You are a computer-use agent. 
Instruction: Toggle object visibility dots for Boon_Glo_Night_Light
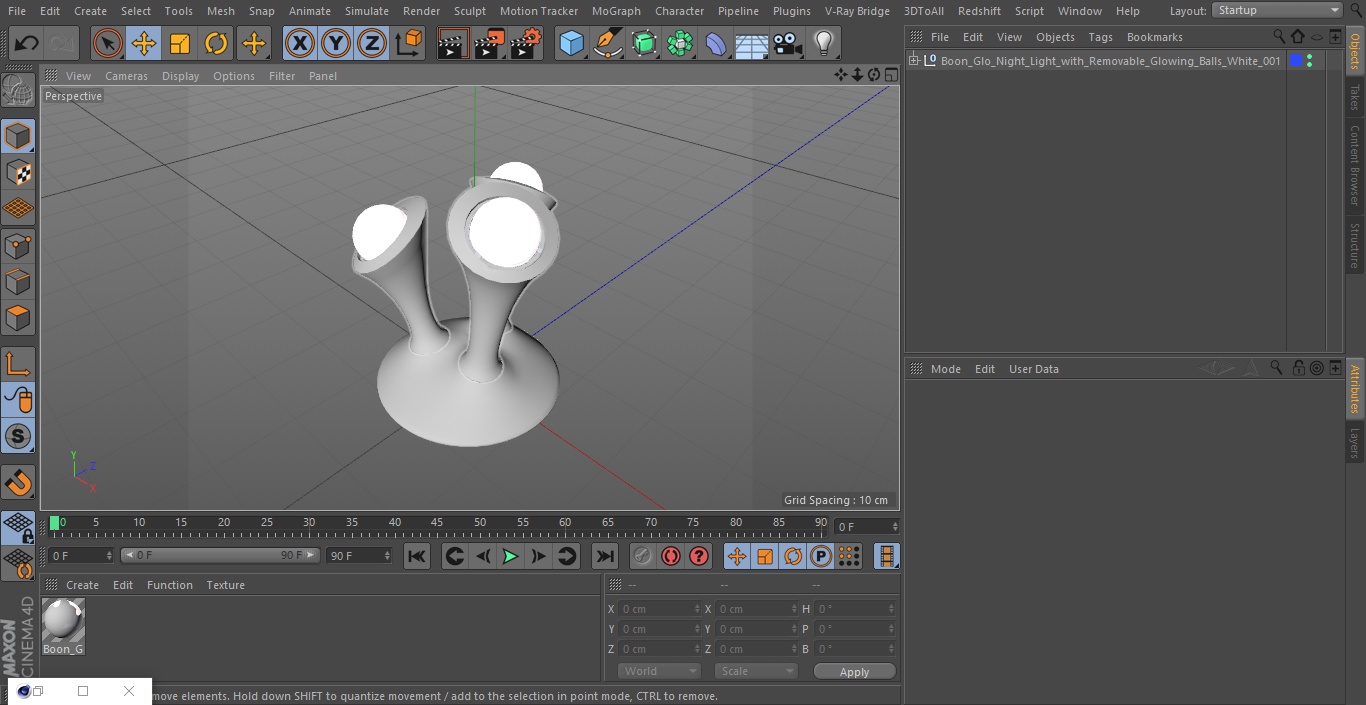tap(1309, 61)
